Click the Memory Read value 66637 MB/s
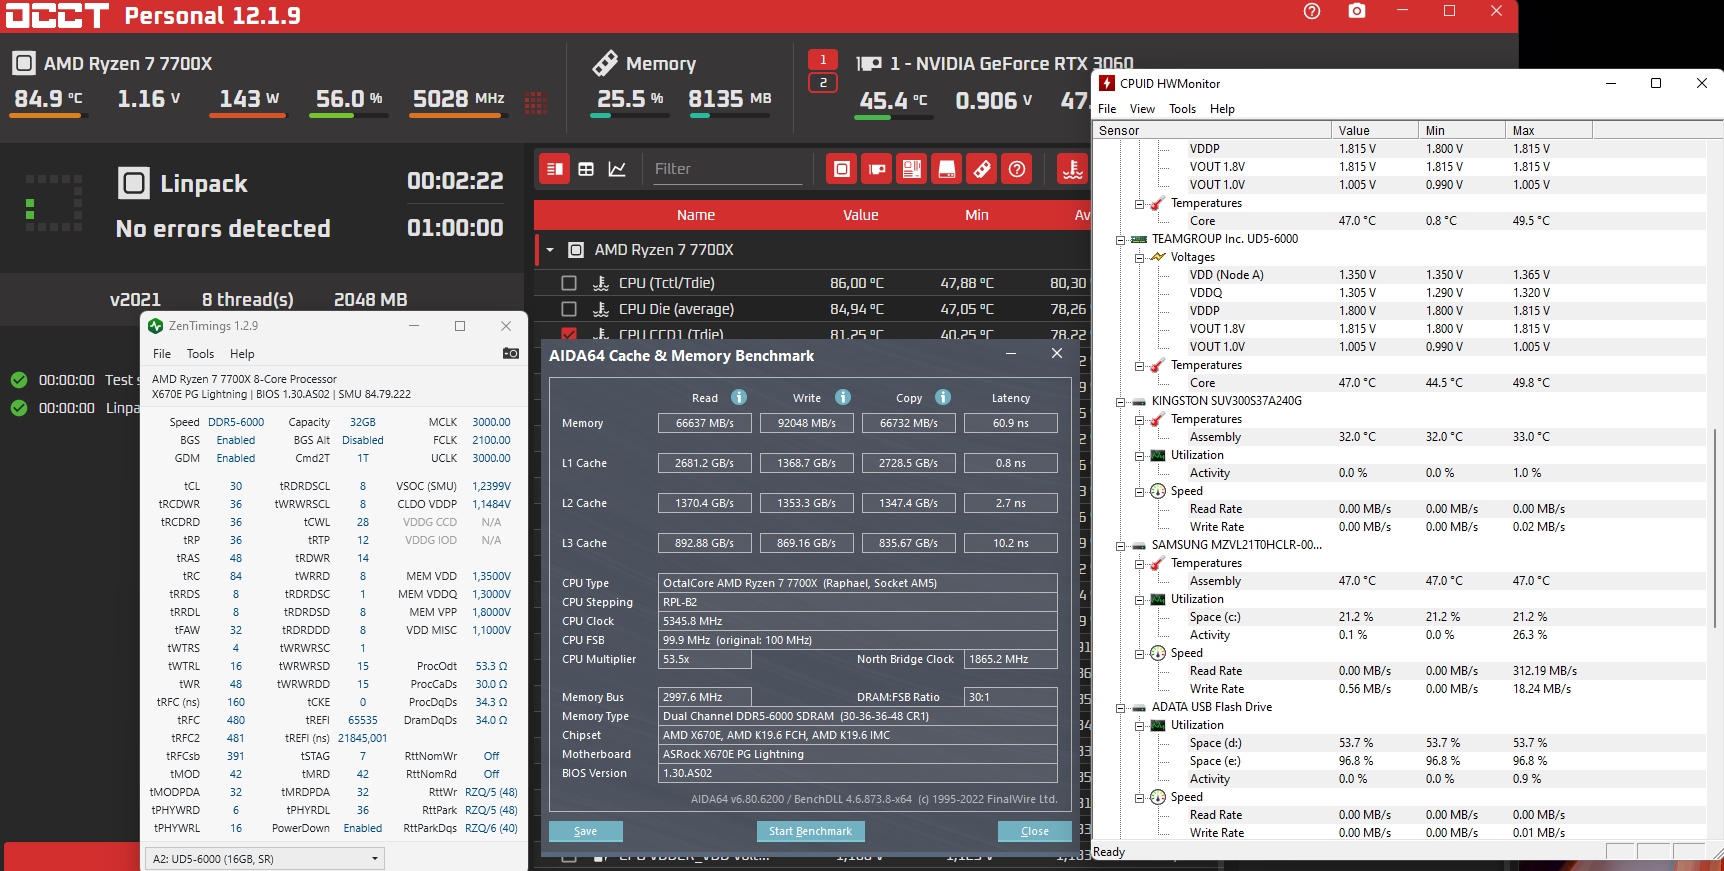The image size is (1724, 871). (705, 423)
